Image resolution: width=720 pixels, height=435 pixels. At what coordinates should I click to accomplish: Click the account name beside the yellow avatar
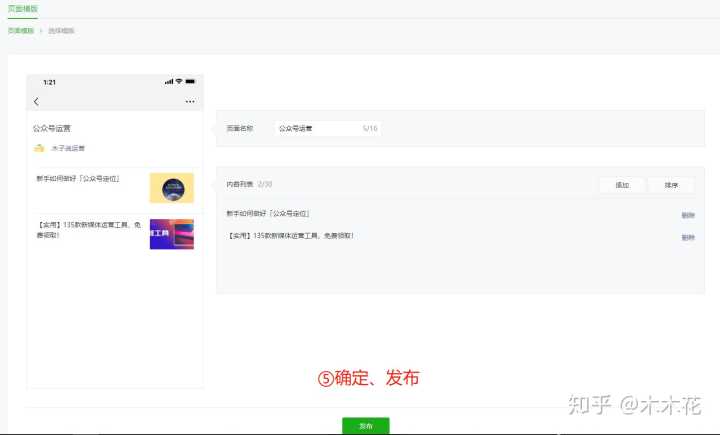click(68, 148)
